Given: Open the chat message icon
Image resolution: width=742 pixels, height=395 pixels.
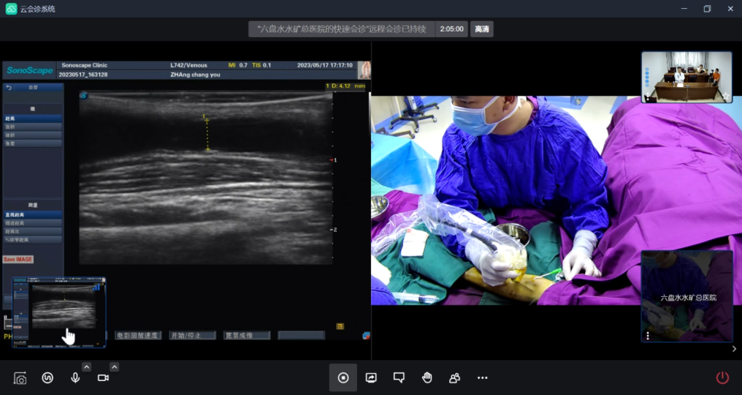Looking at the screenshot, I should [x=399, y=377].
